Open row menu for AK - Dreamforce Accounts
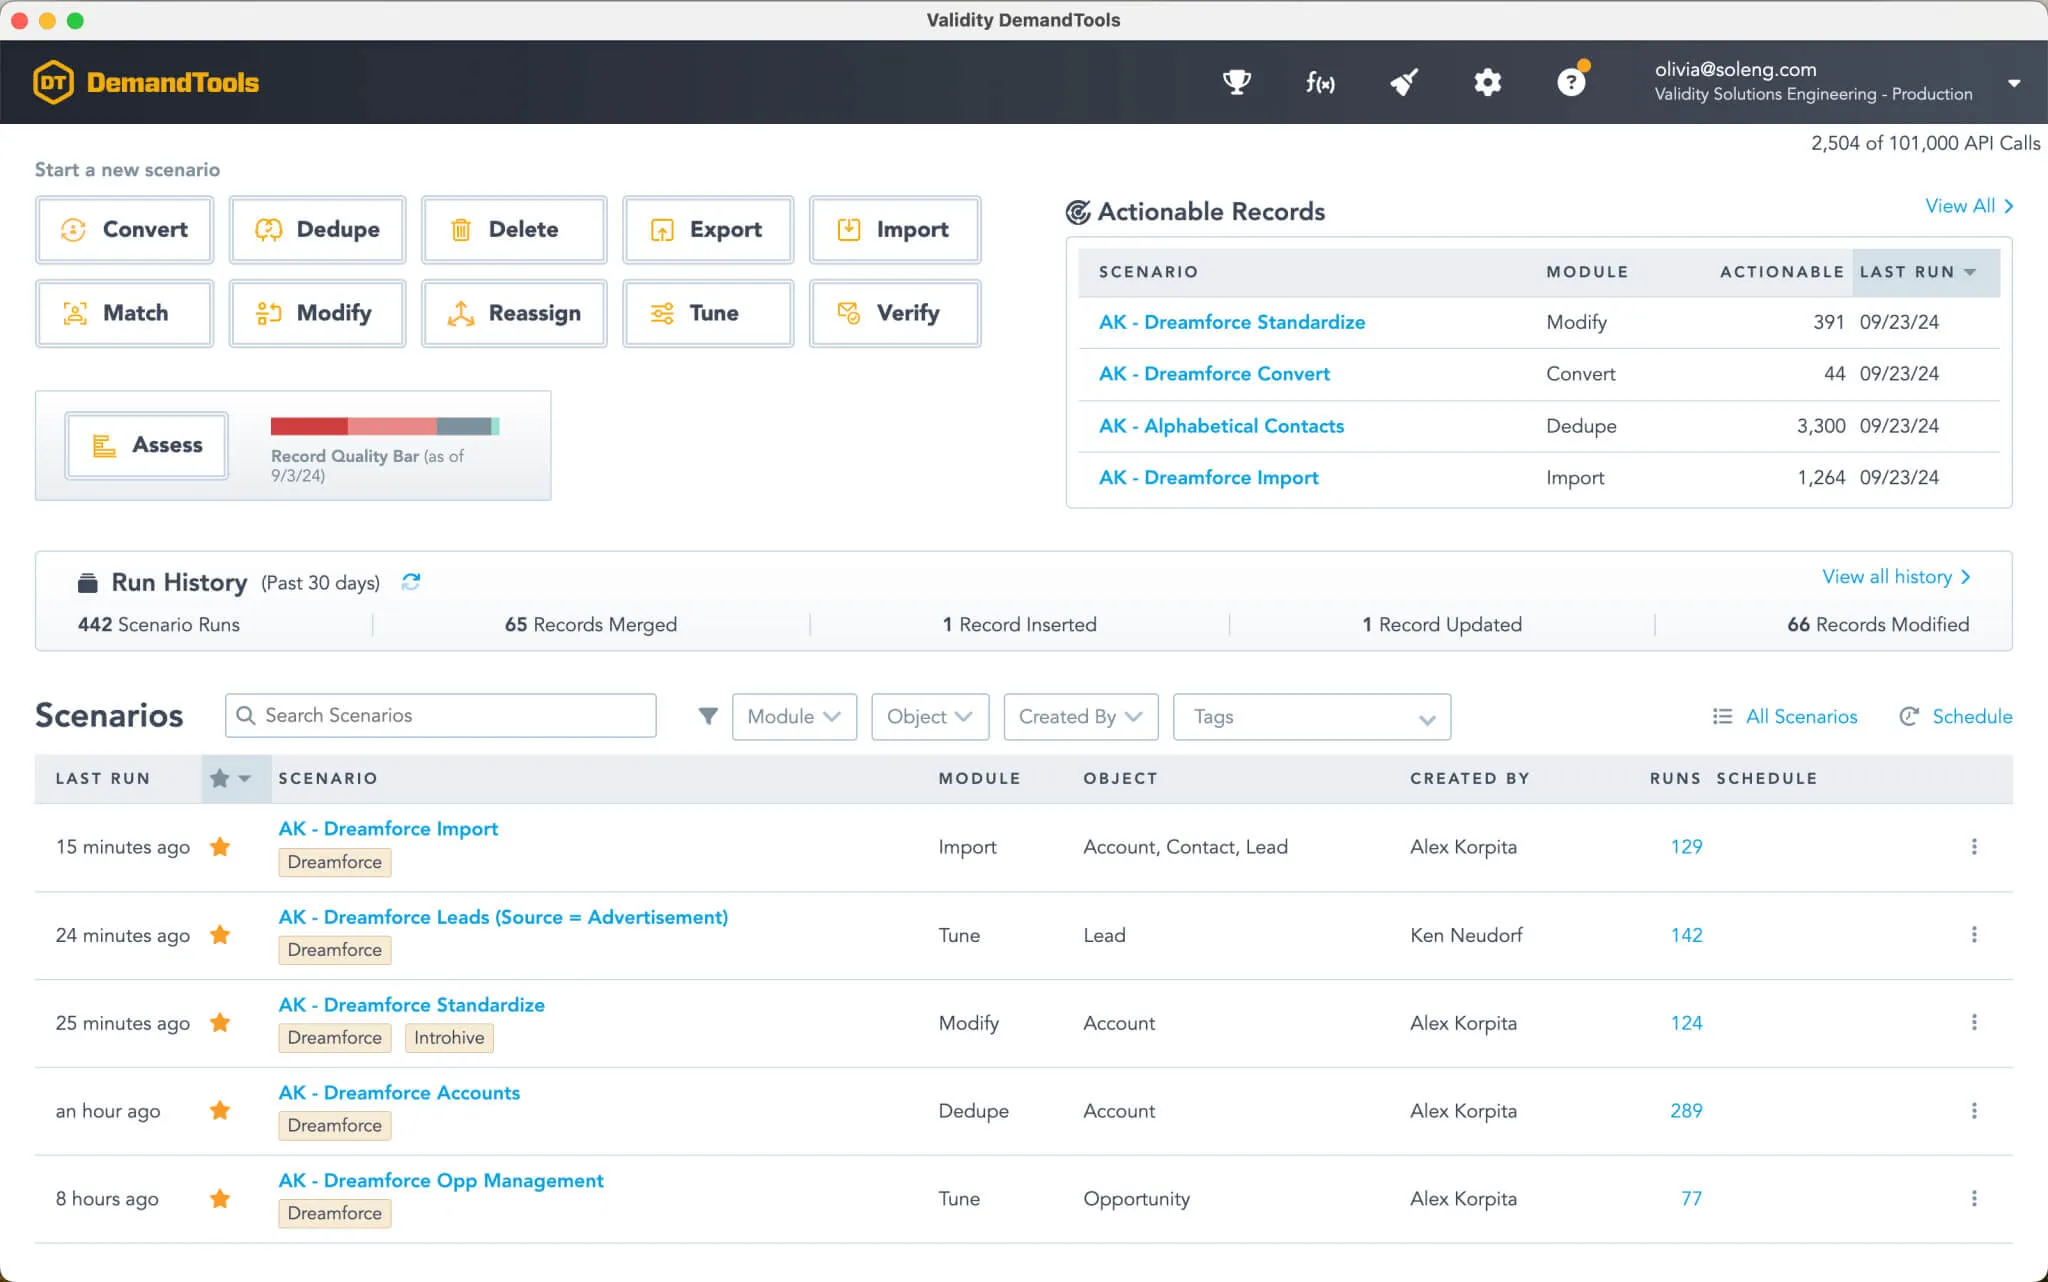This screenshot has width=2048, height=1282. click(x=1973, y=1111)
